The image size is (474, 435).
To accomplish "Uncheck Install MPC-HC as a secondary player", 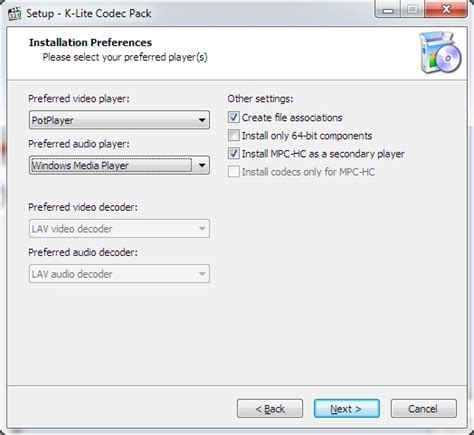I will tap(234, 153).
